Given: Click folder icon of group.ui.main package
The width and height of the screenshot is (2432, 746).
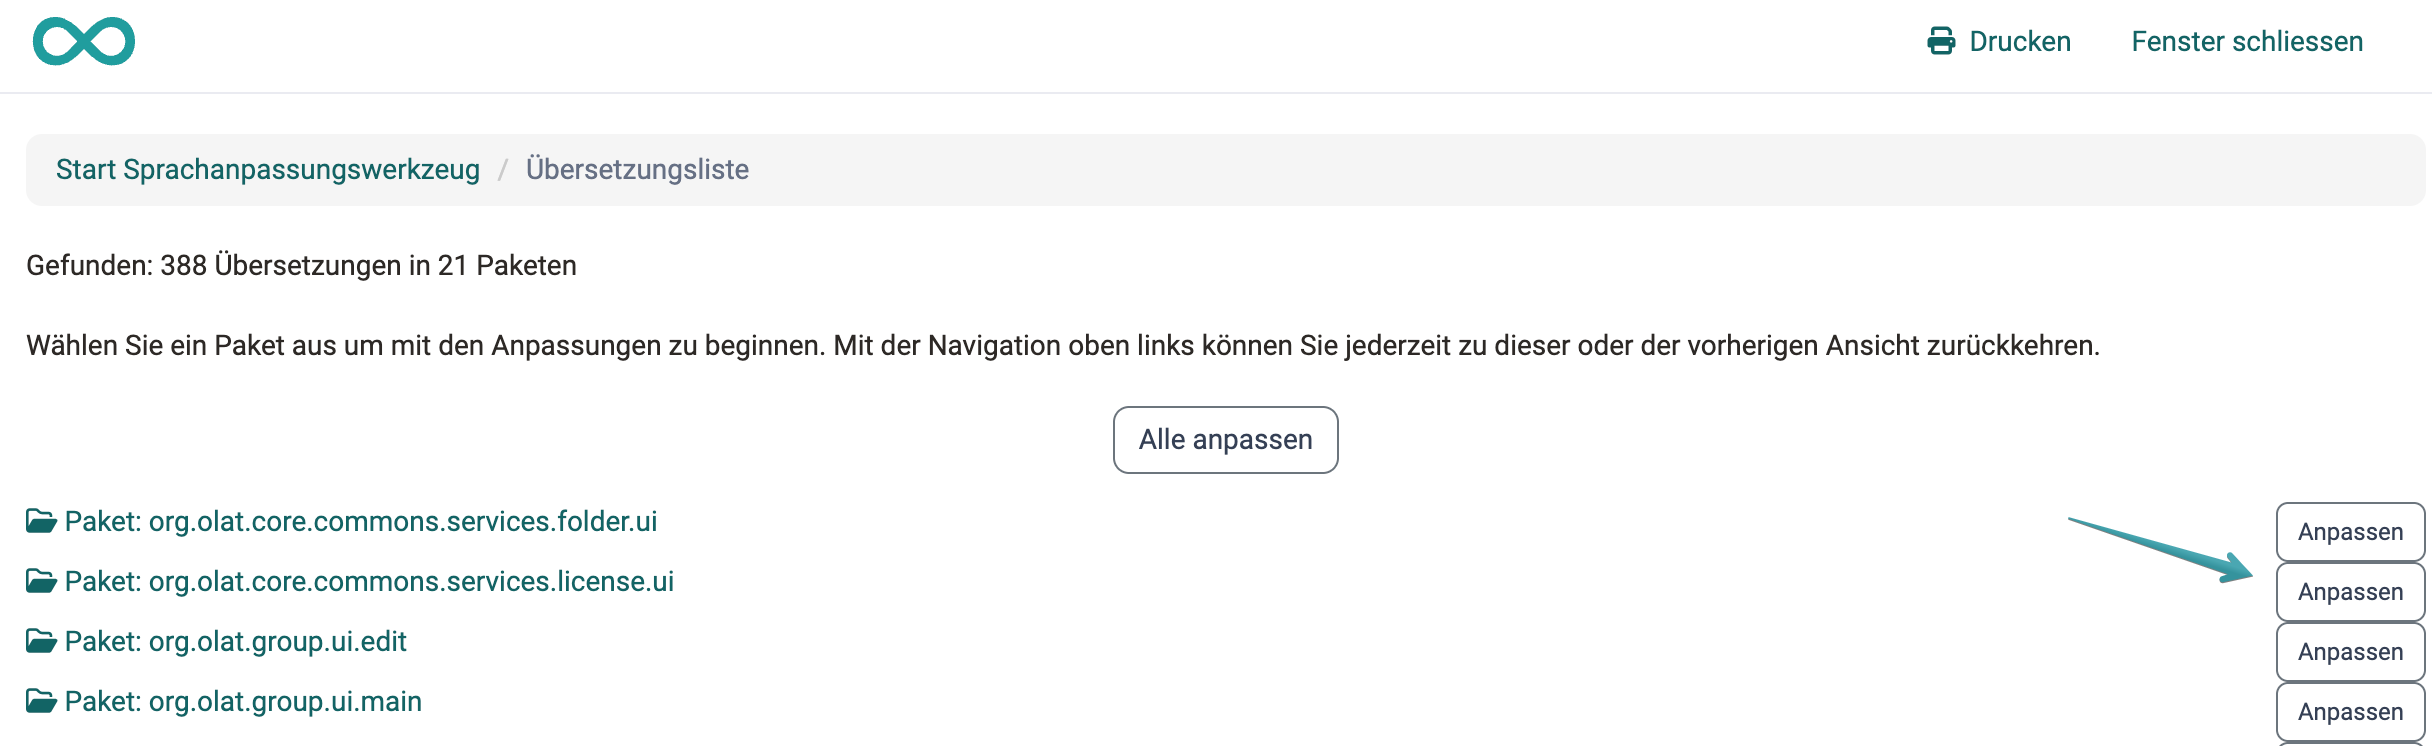Looking at the screenshot, I should click(x=41, y=701).
